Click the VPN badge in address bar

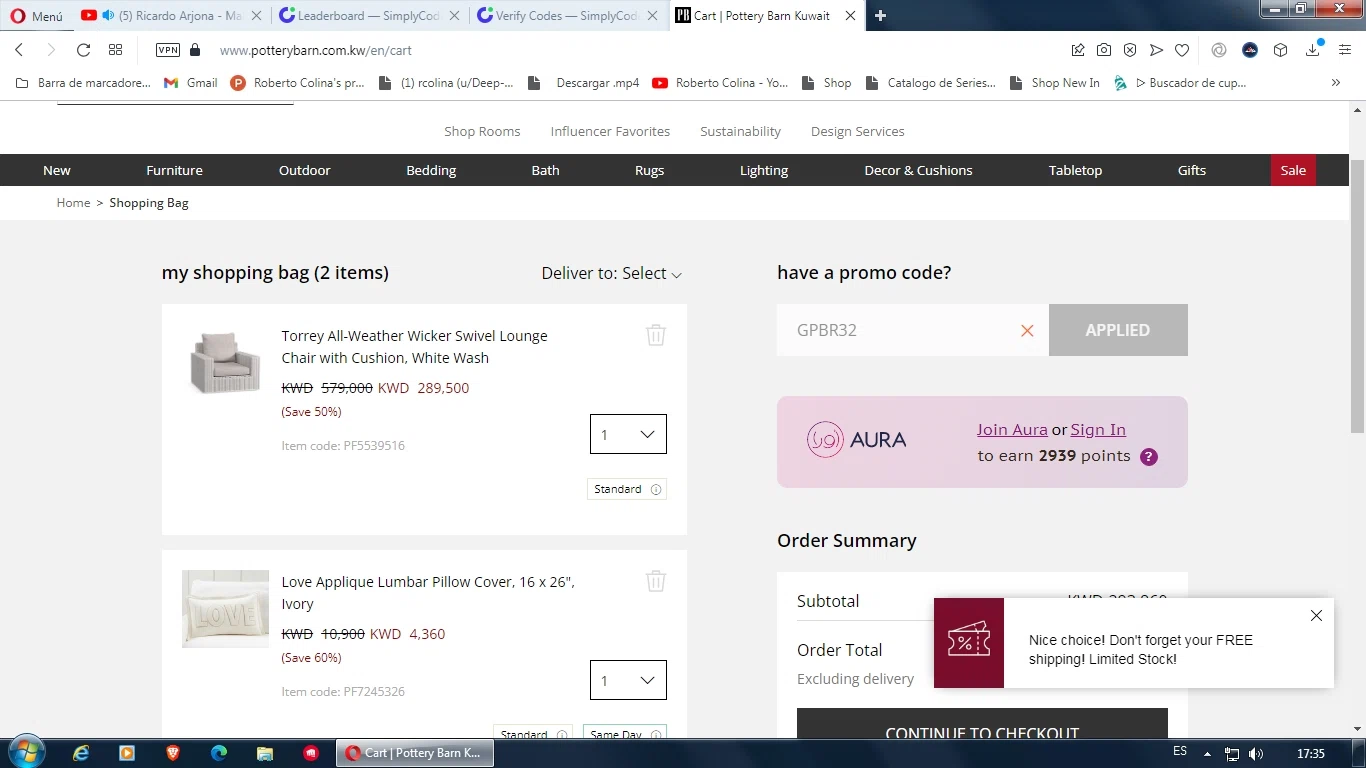(168, 50)
